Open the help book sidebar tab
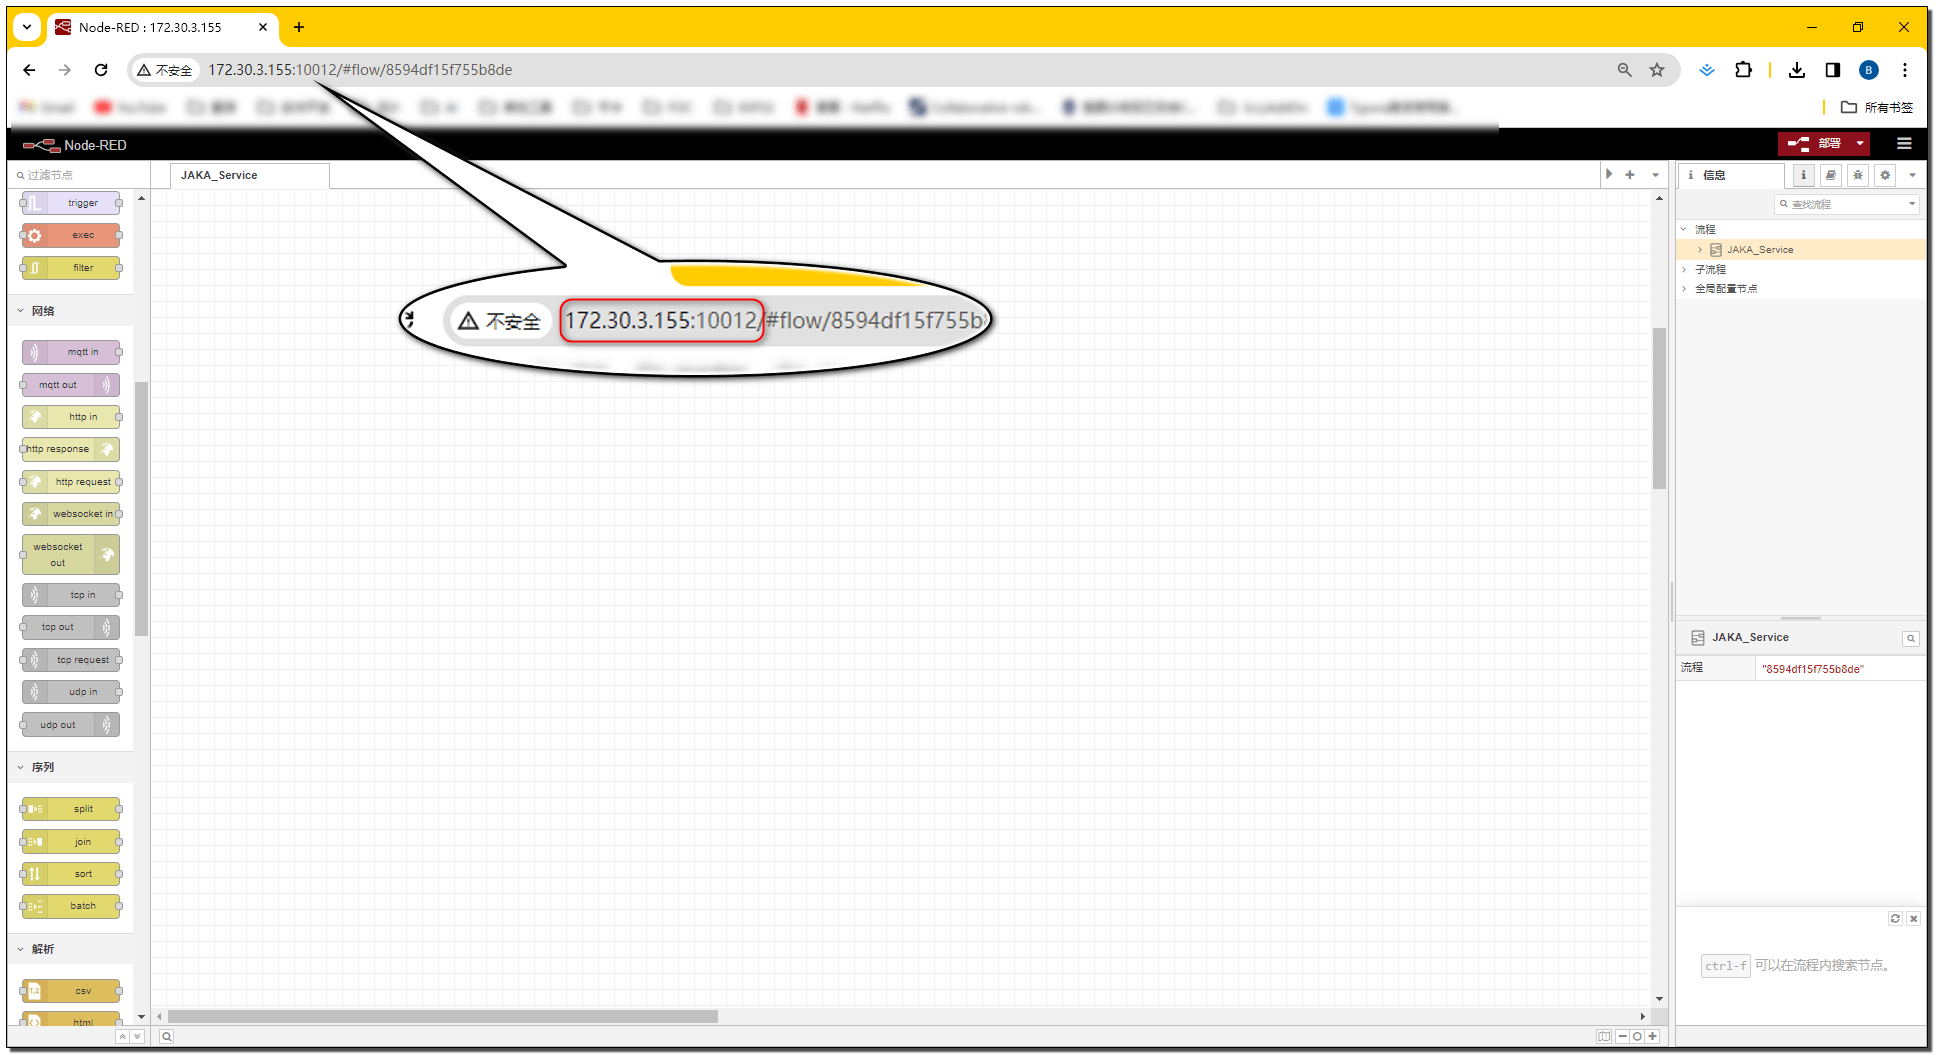 coord(1830,175)
